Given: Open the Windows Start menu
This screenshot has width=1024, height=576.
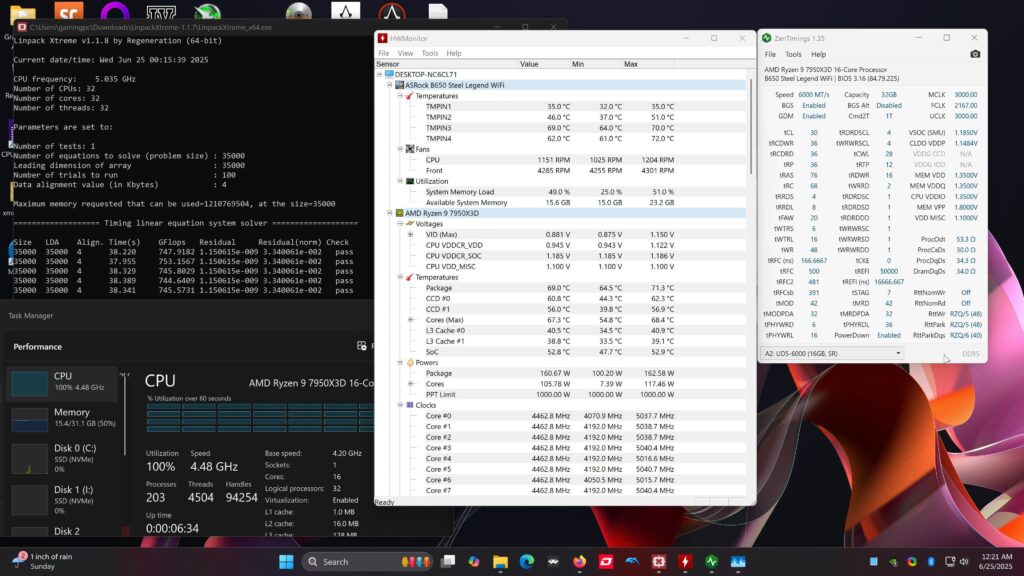Looking at the screenshot, I should [286, 562].
